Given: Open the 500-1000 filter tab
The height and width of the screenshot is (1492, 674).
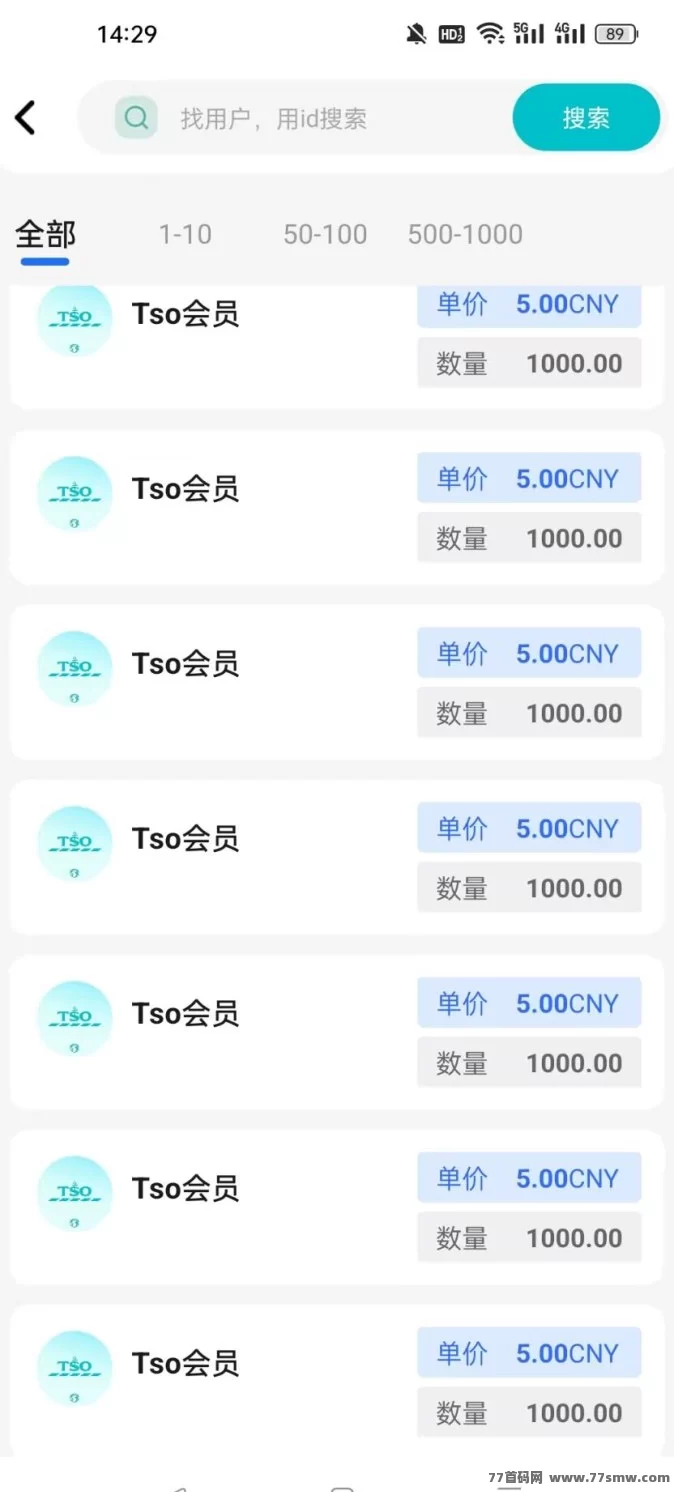Looking at the screenshot, I should (x=464, y=234).
